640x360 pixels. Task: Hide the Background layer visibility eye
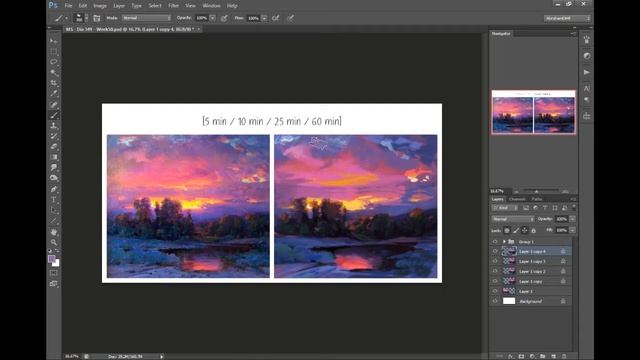[x=495, y=301]
